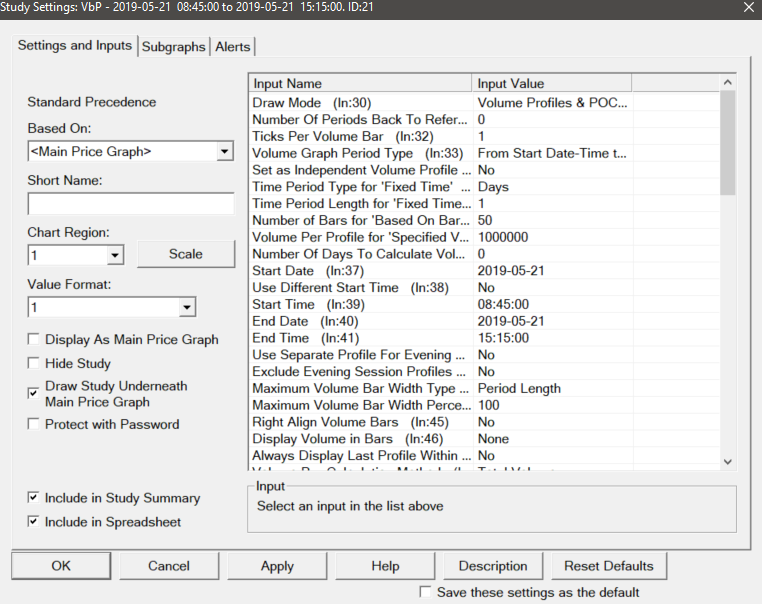
Task: Check Save these settings as the default
Action: click(426, 592)
